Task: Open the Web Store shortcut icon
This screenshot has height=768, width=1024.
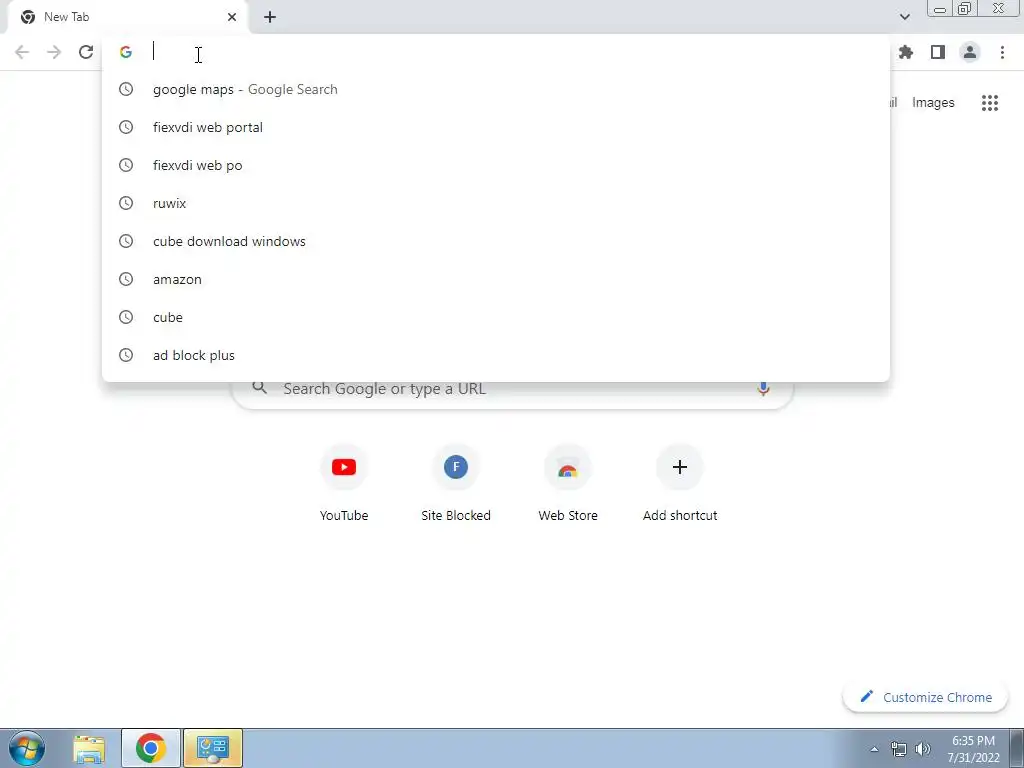Action: click(x=568, y=467)
